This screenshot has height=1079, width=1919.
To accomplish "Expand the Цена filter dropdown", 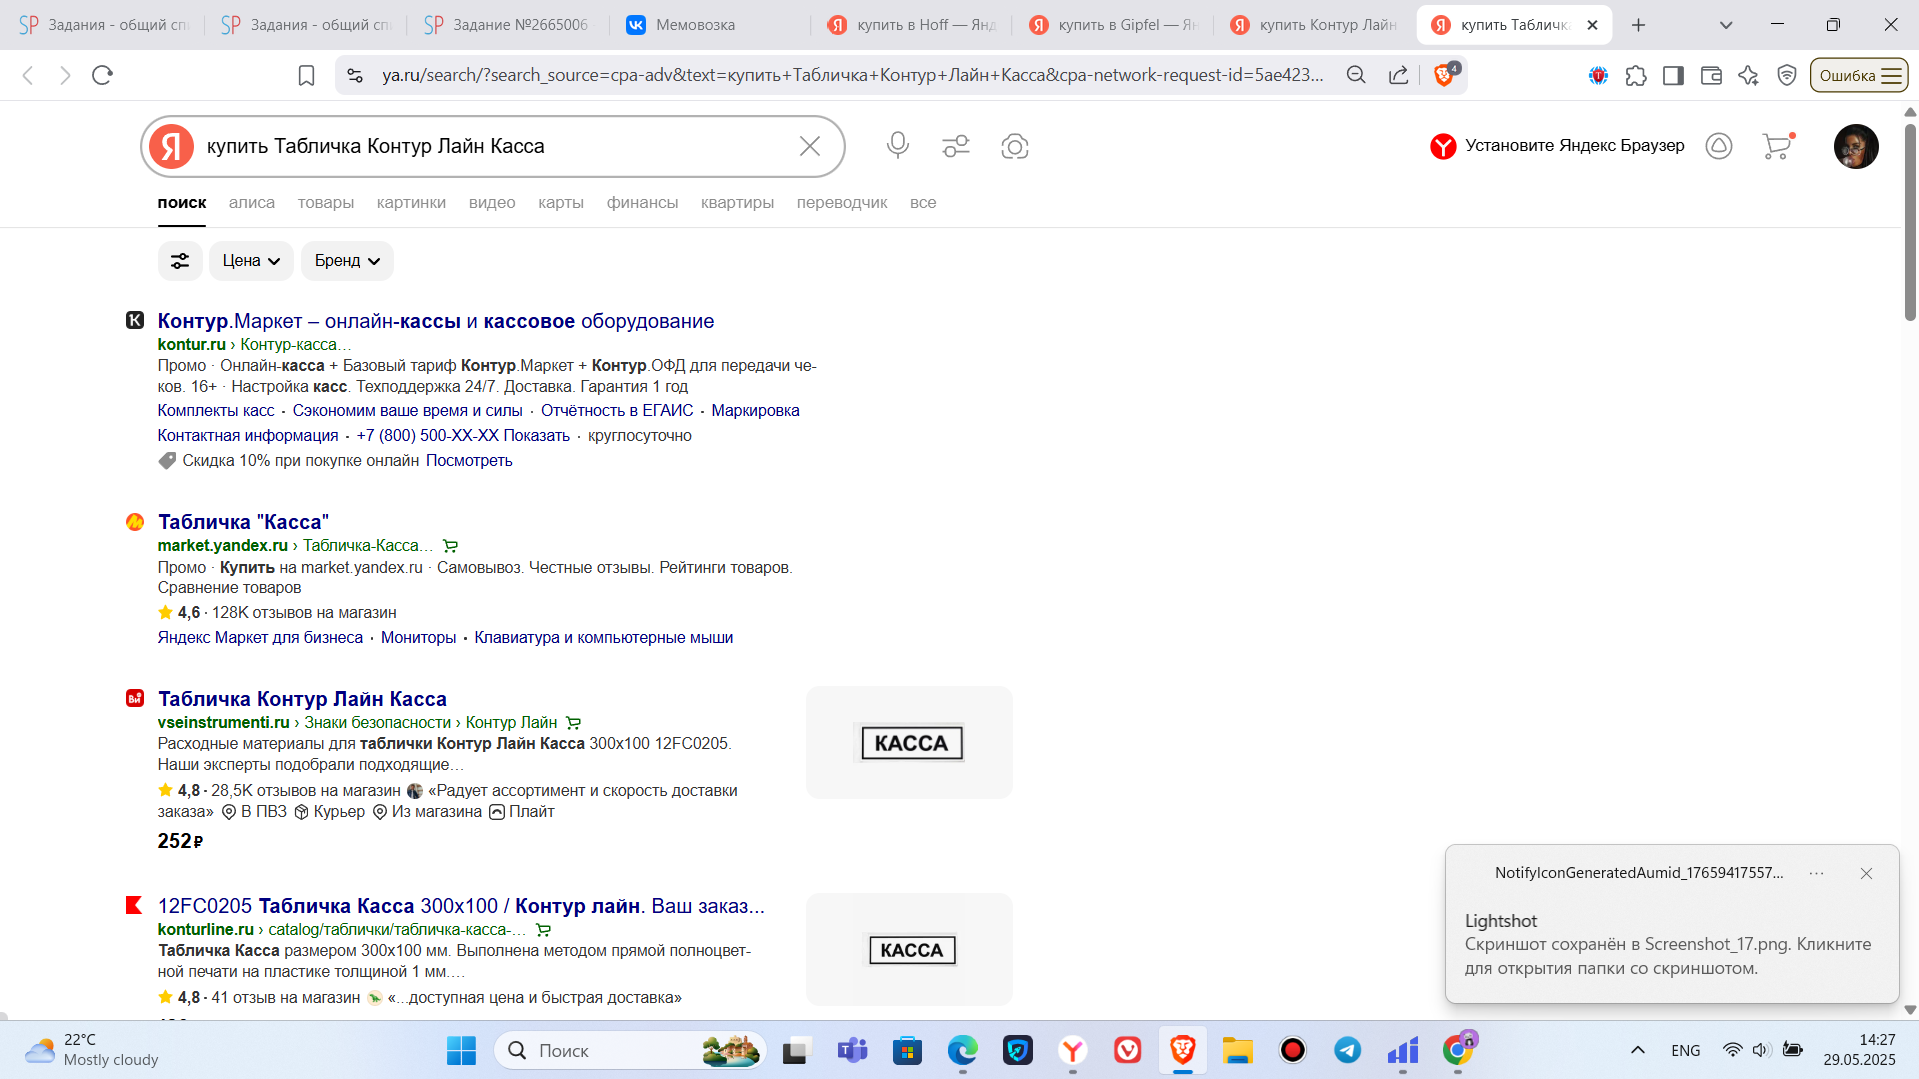I will (x=251, y=261).
